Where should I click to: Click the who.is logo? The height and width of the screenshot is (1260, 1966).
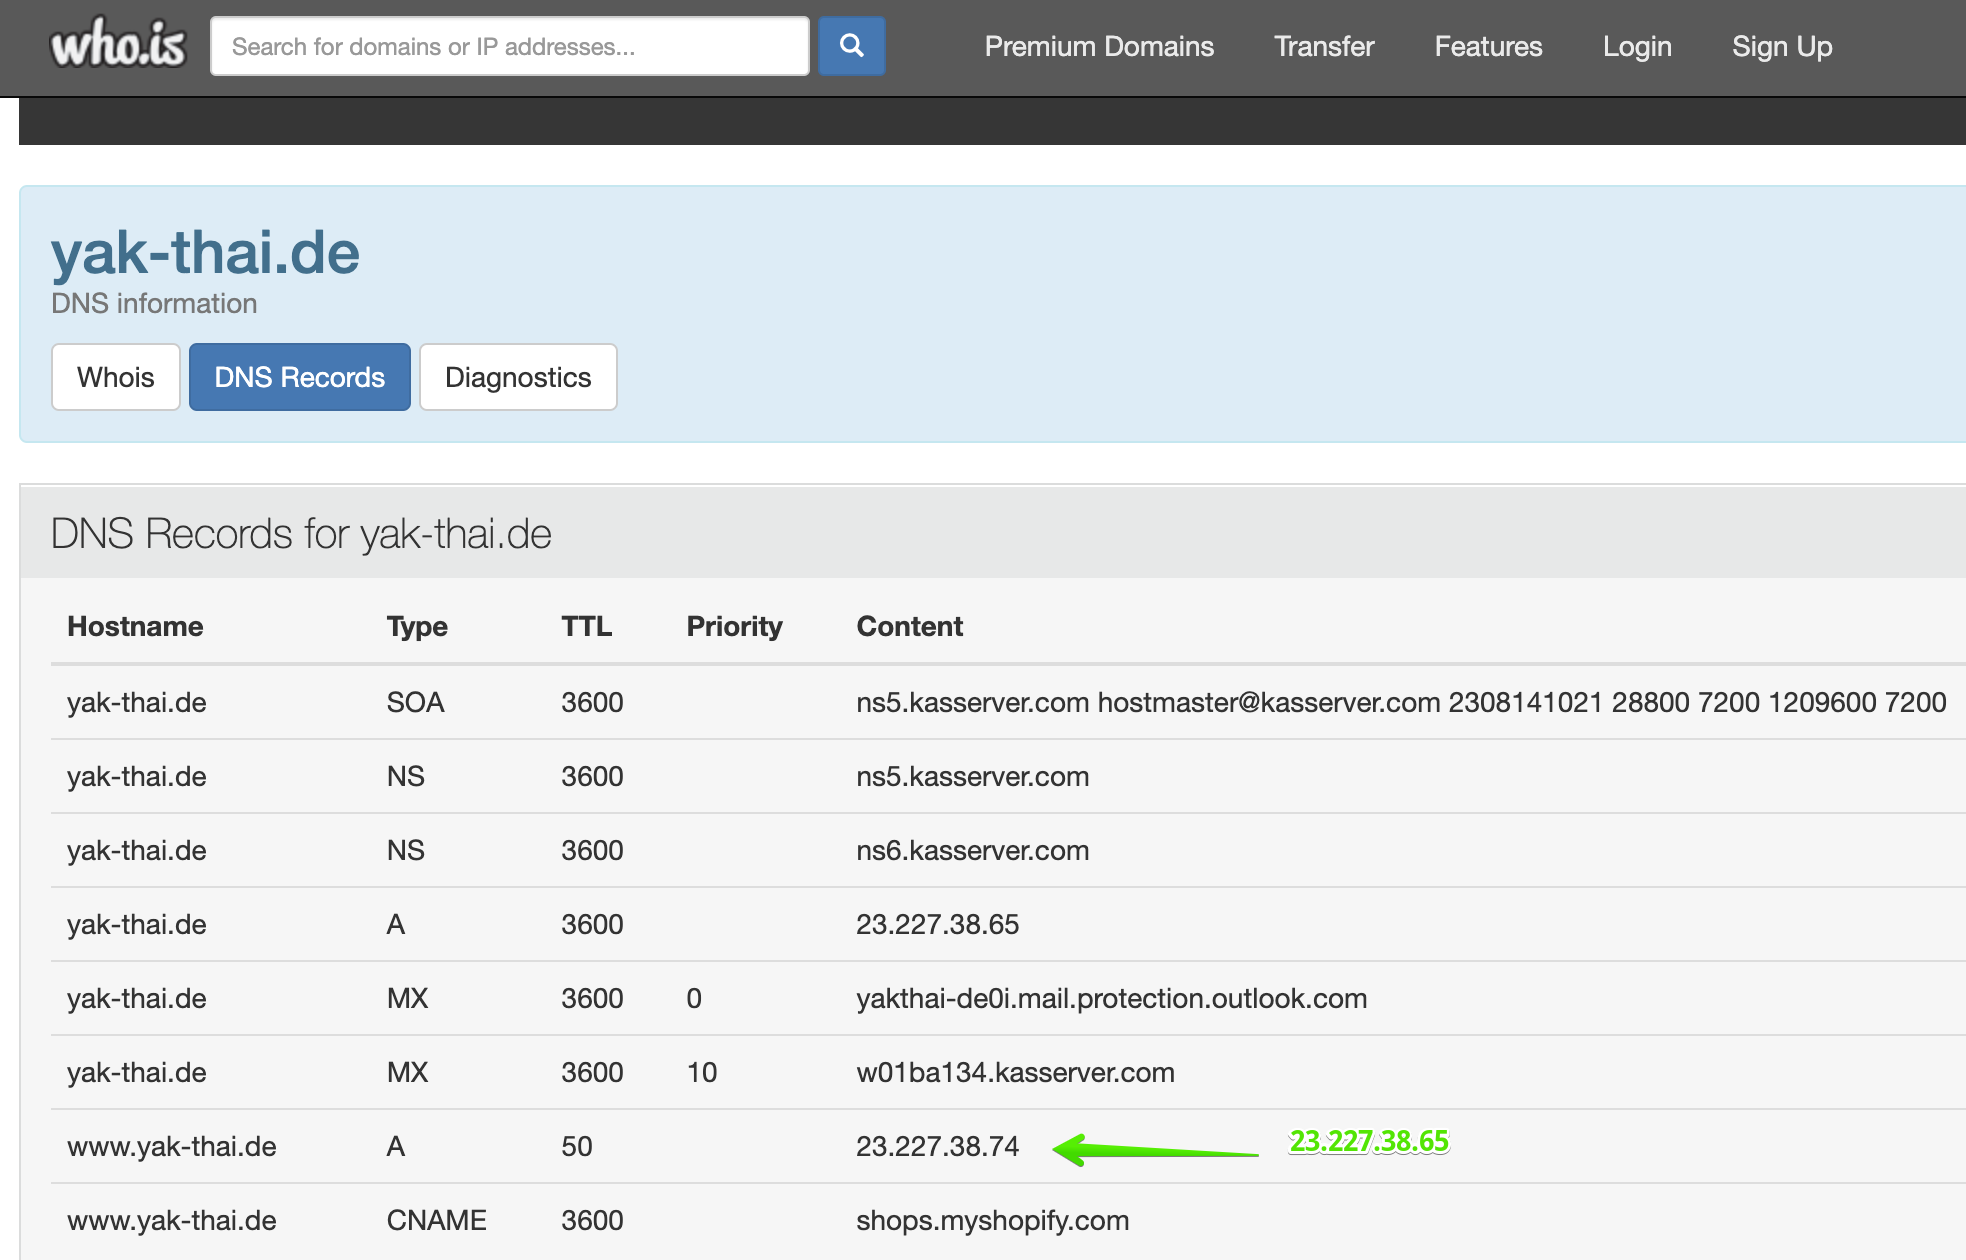pyautogui.click(x=118, y=45)
